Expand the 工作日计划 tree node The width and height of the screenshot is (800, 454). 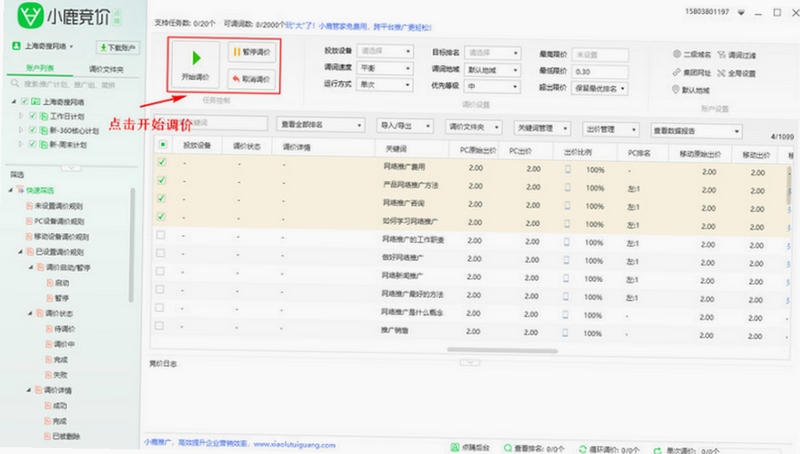click(x=21, y=116)
